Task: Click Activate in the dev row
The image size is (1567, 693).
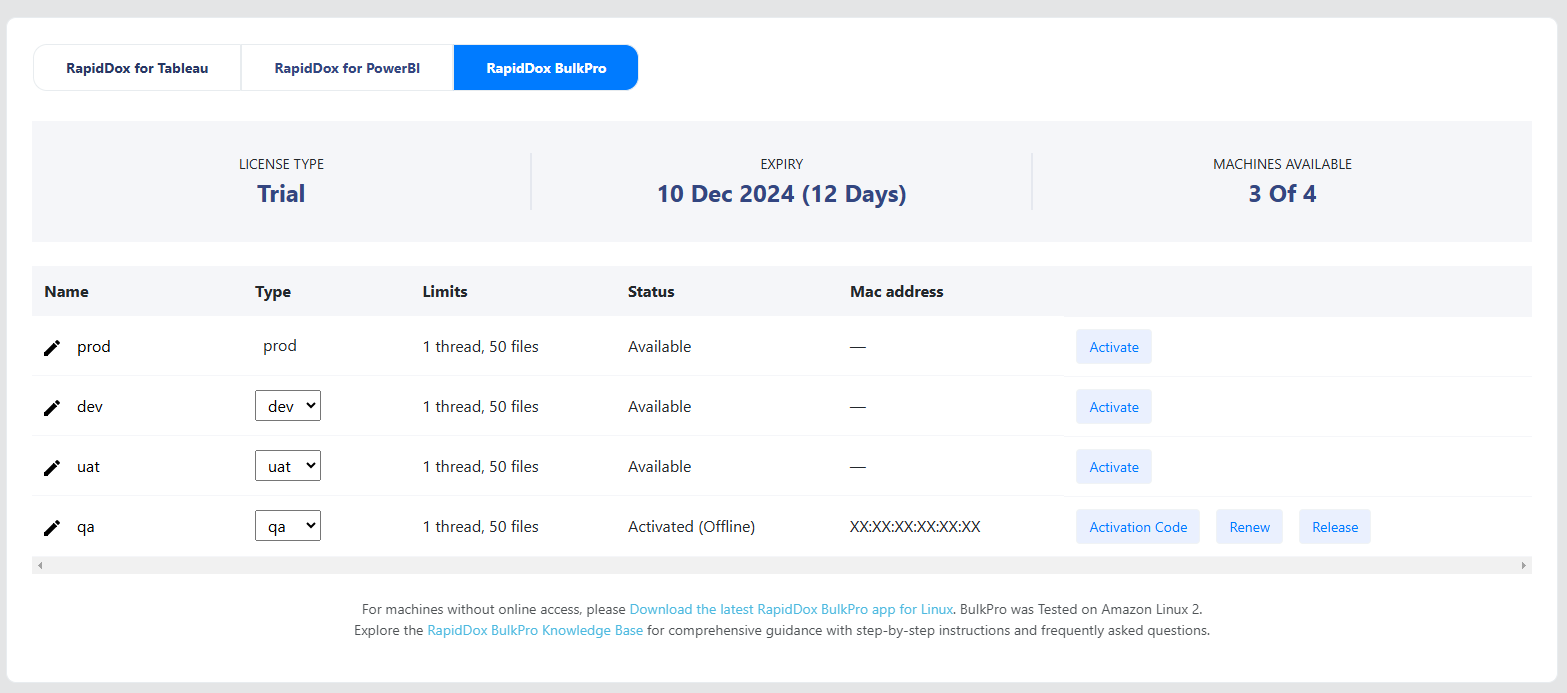Action: (1114, 407)
